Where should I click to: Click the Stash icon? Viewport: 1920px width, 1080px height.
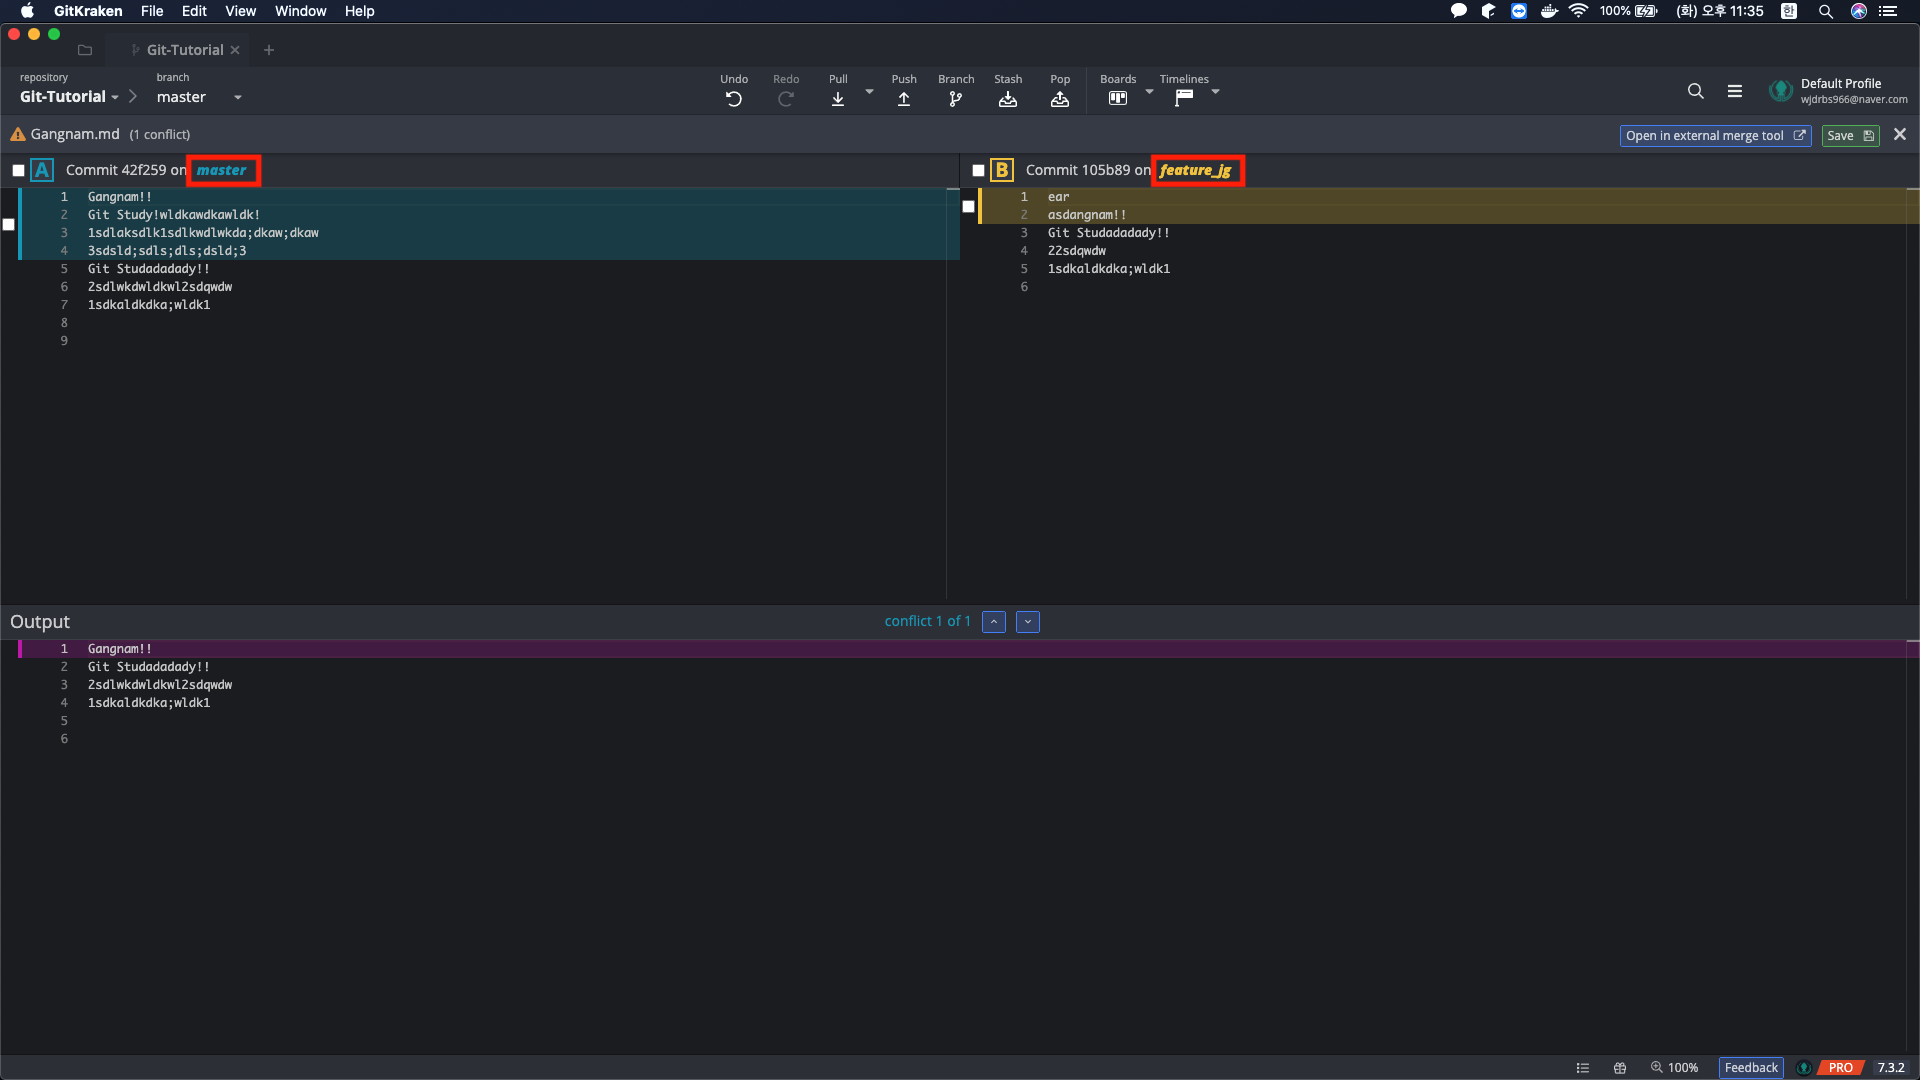click(x=1007, y=99)
